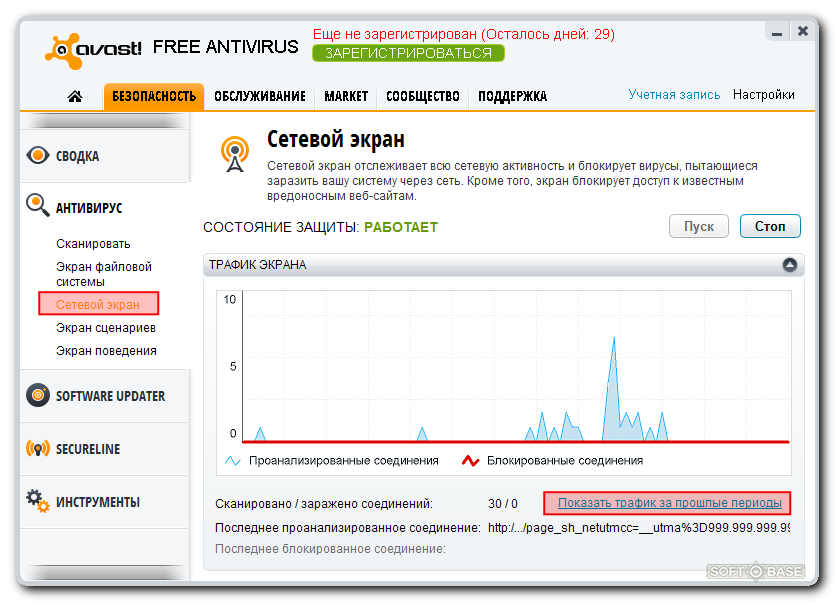
Task: Switch to the ОБСЛУЖИВАНИЕ tab
Action: 260,97
